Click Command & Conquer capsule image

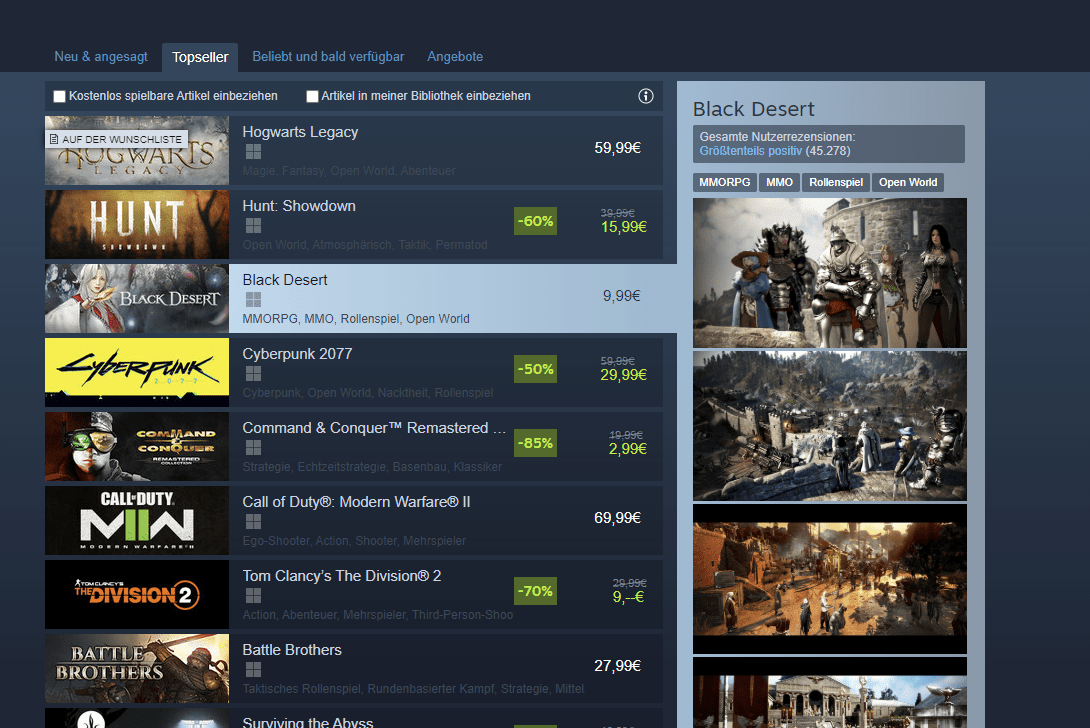pyautogui.click(x=137, y=446)
